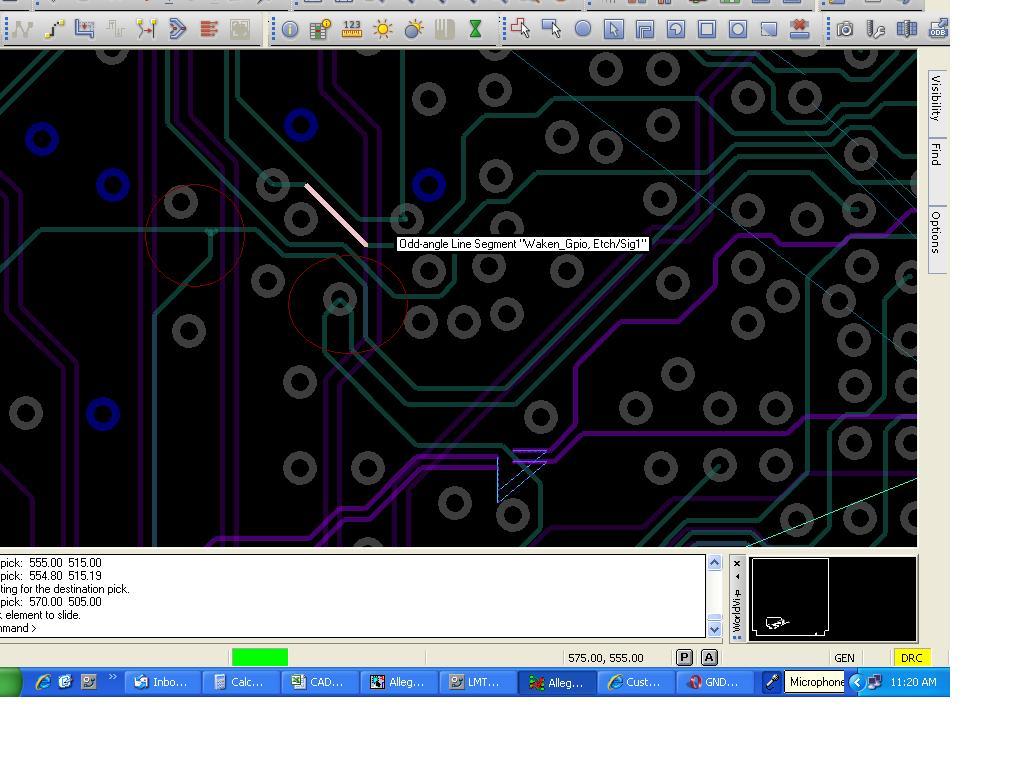Click the camera snapshot icon
The height and width of the screenshot is (768, 1024).
click(x=845, y=30)
